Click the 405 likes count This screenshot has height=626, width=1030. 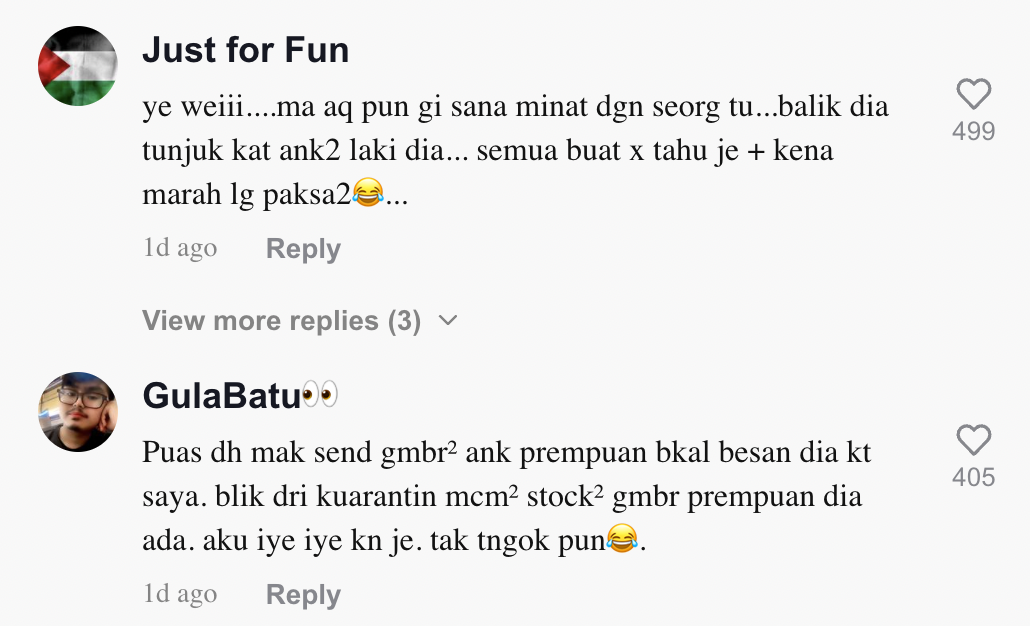point(973,477)
